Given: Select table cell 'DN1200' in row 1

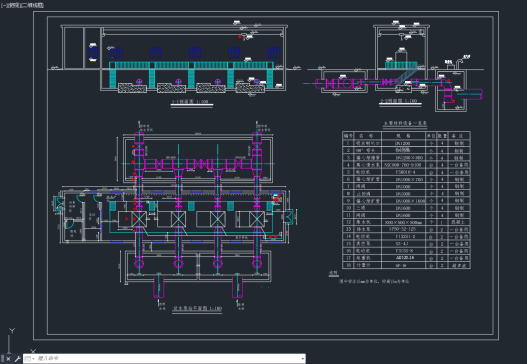Looking at the screenshot, I should coord(403,143).
